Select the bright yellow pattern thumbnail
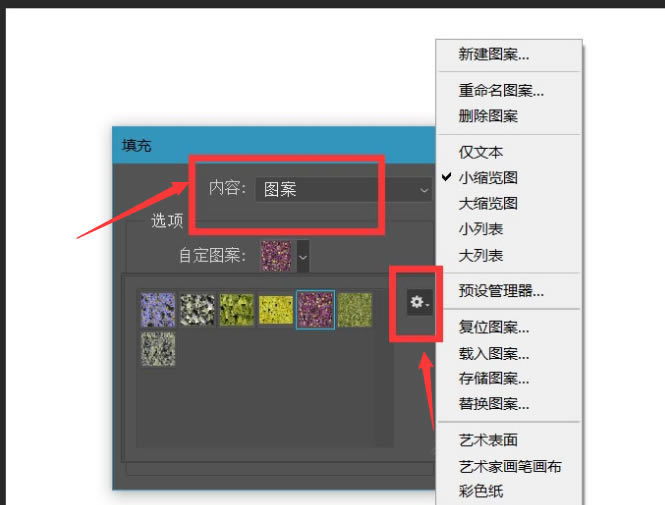Screen dimensions: 665x505 276,310
